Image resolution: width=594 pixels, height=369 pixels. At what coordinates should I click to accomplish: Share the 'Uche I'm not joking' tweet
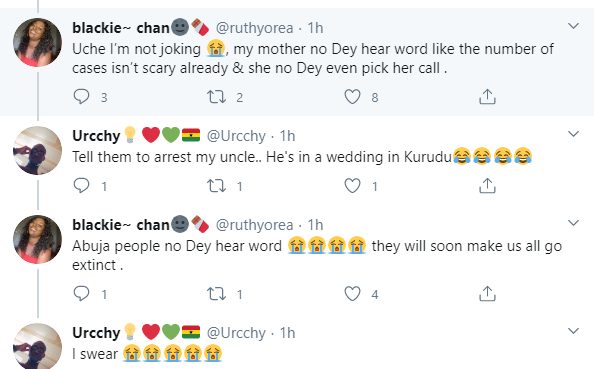point(487,97)
